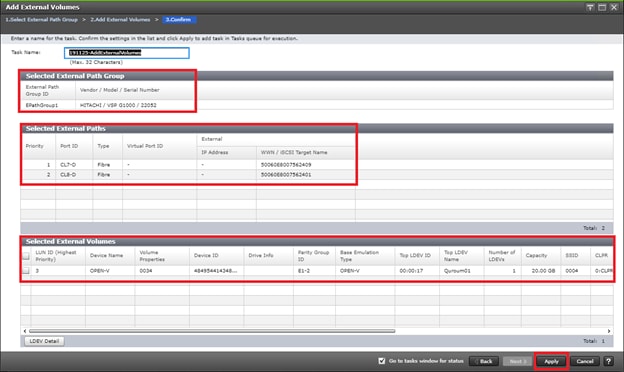Maximize the Add External Volumes dialog
Screen dimensions: 624x372
(x=602, y=7)
